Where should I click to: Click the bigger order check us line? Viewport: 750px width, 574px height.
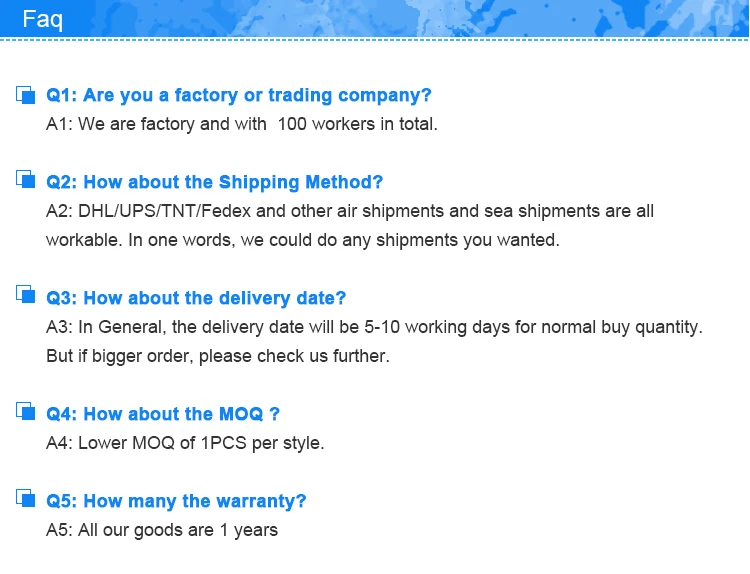coord(218,356)
